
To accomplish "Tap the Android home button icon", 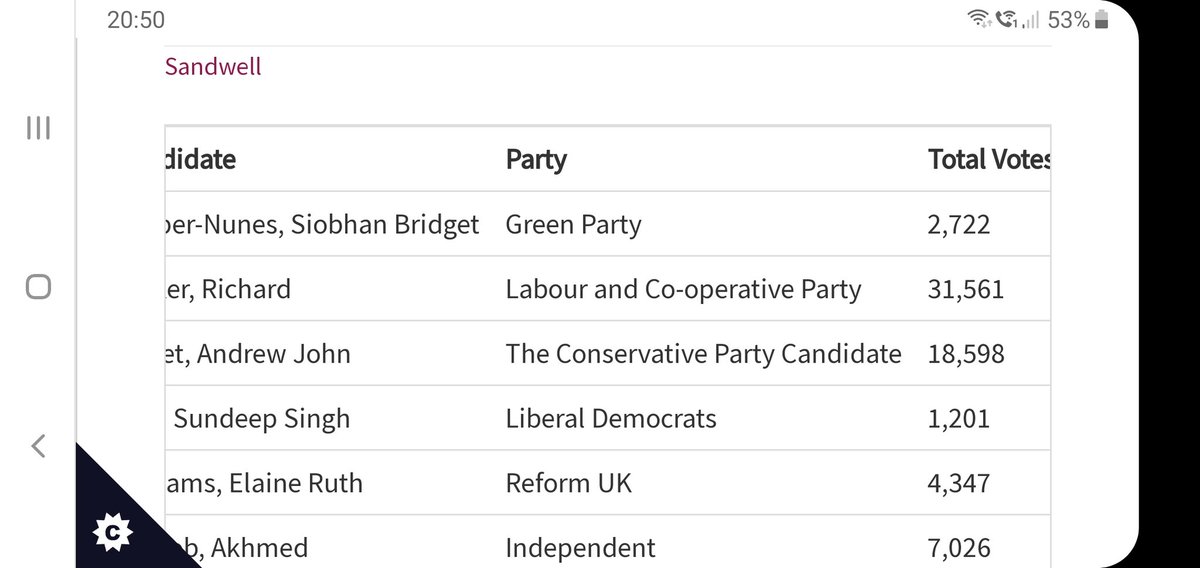I will click(x=38, y=288).
